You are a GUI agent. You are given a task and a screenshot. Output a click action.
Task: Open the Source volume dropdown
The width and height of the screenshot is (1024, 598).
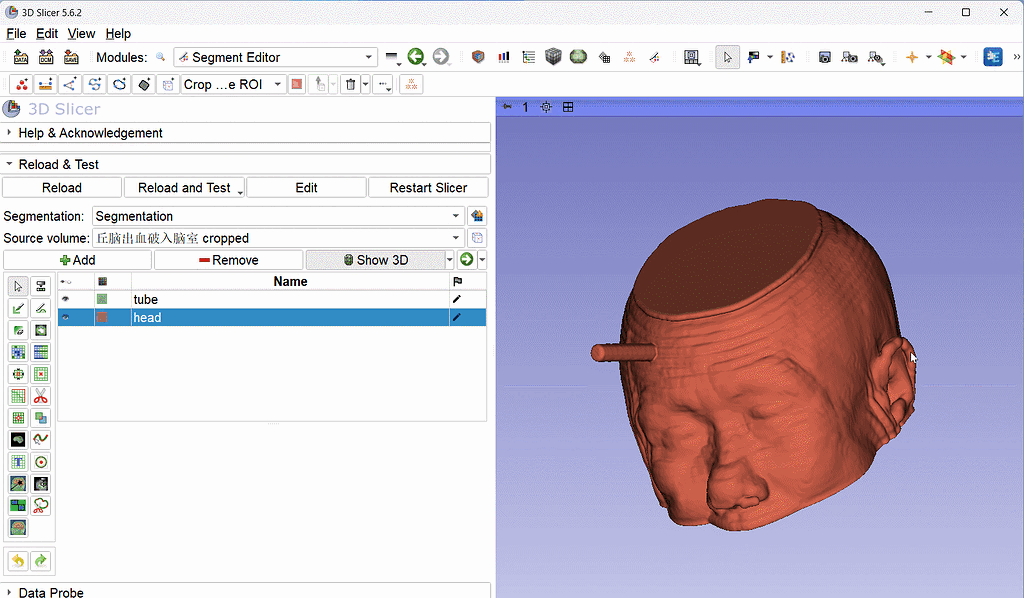click(278, 238)
